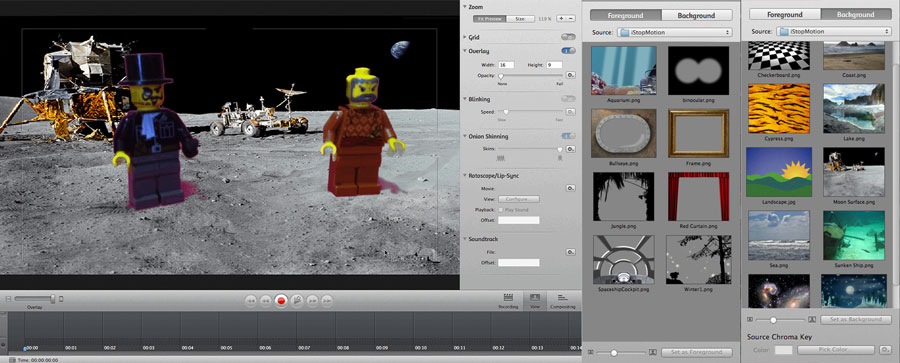Step forward one frame button
The height and width of the screenshot is (363, 900).
click(x=312, y=300)
